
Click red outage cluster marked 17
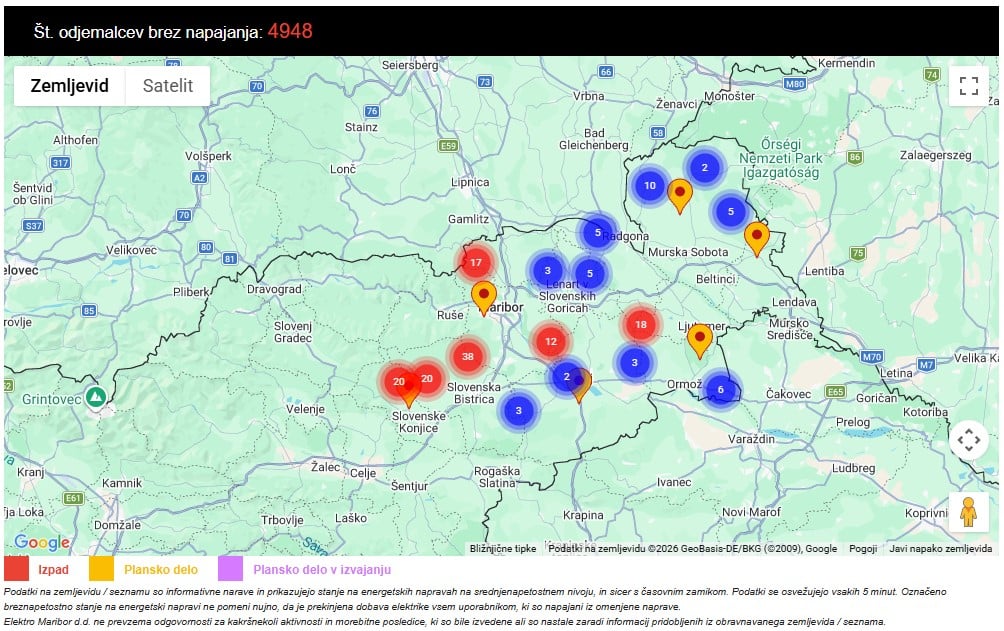coord(476,263)
